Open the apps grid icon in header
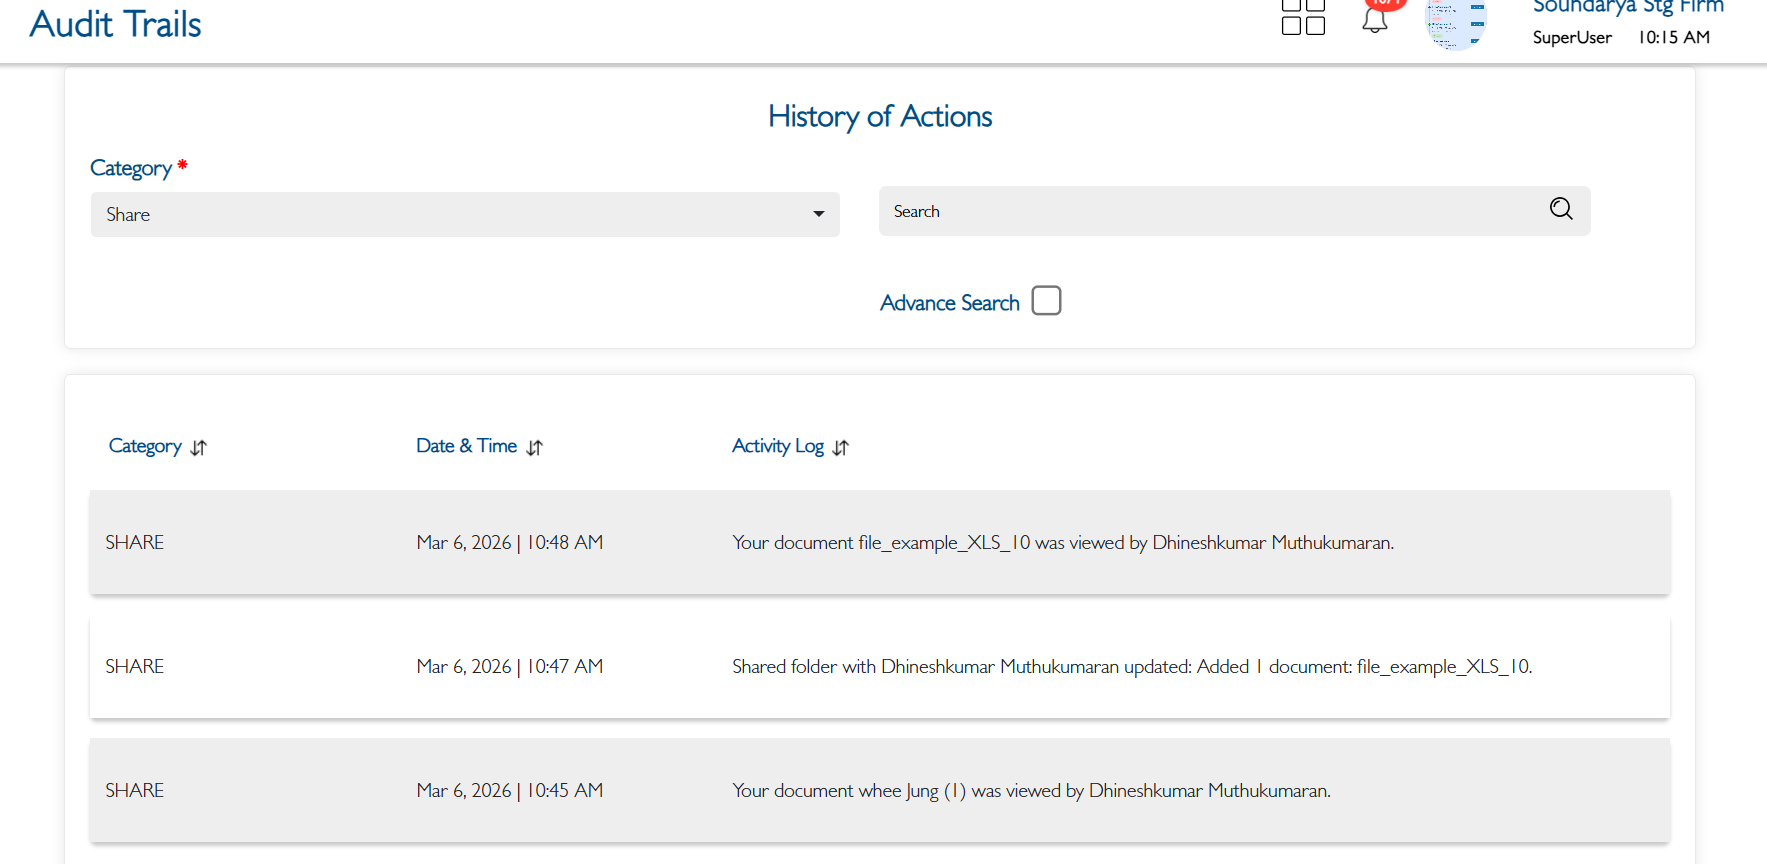The height and width of the screenshot is (864, 1767). (1303, 17)
